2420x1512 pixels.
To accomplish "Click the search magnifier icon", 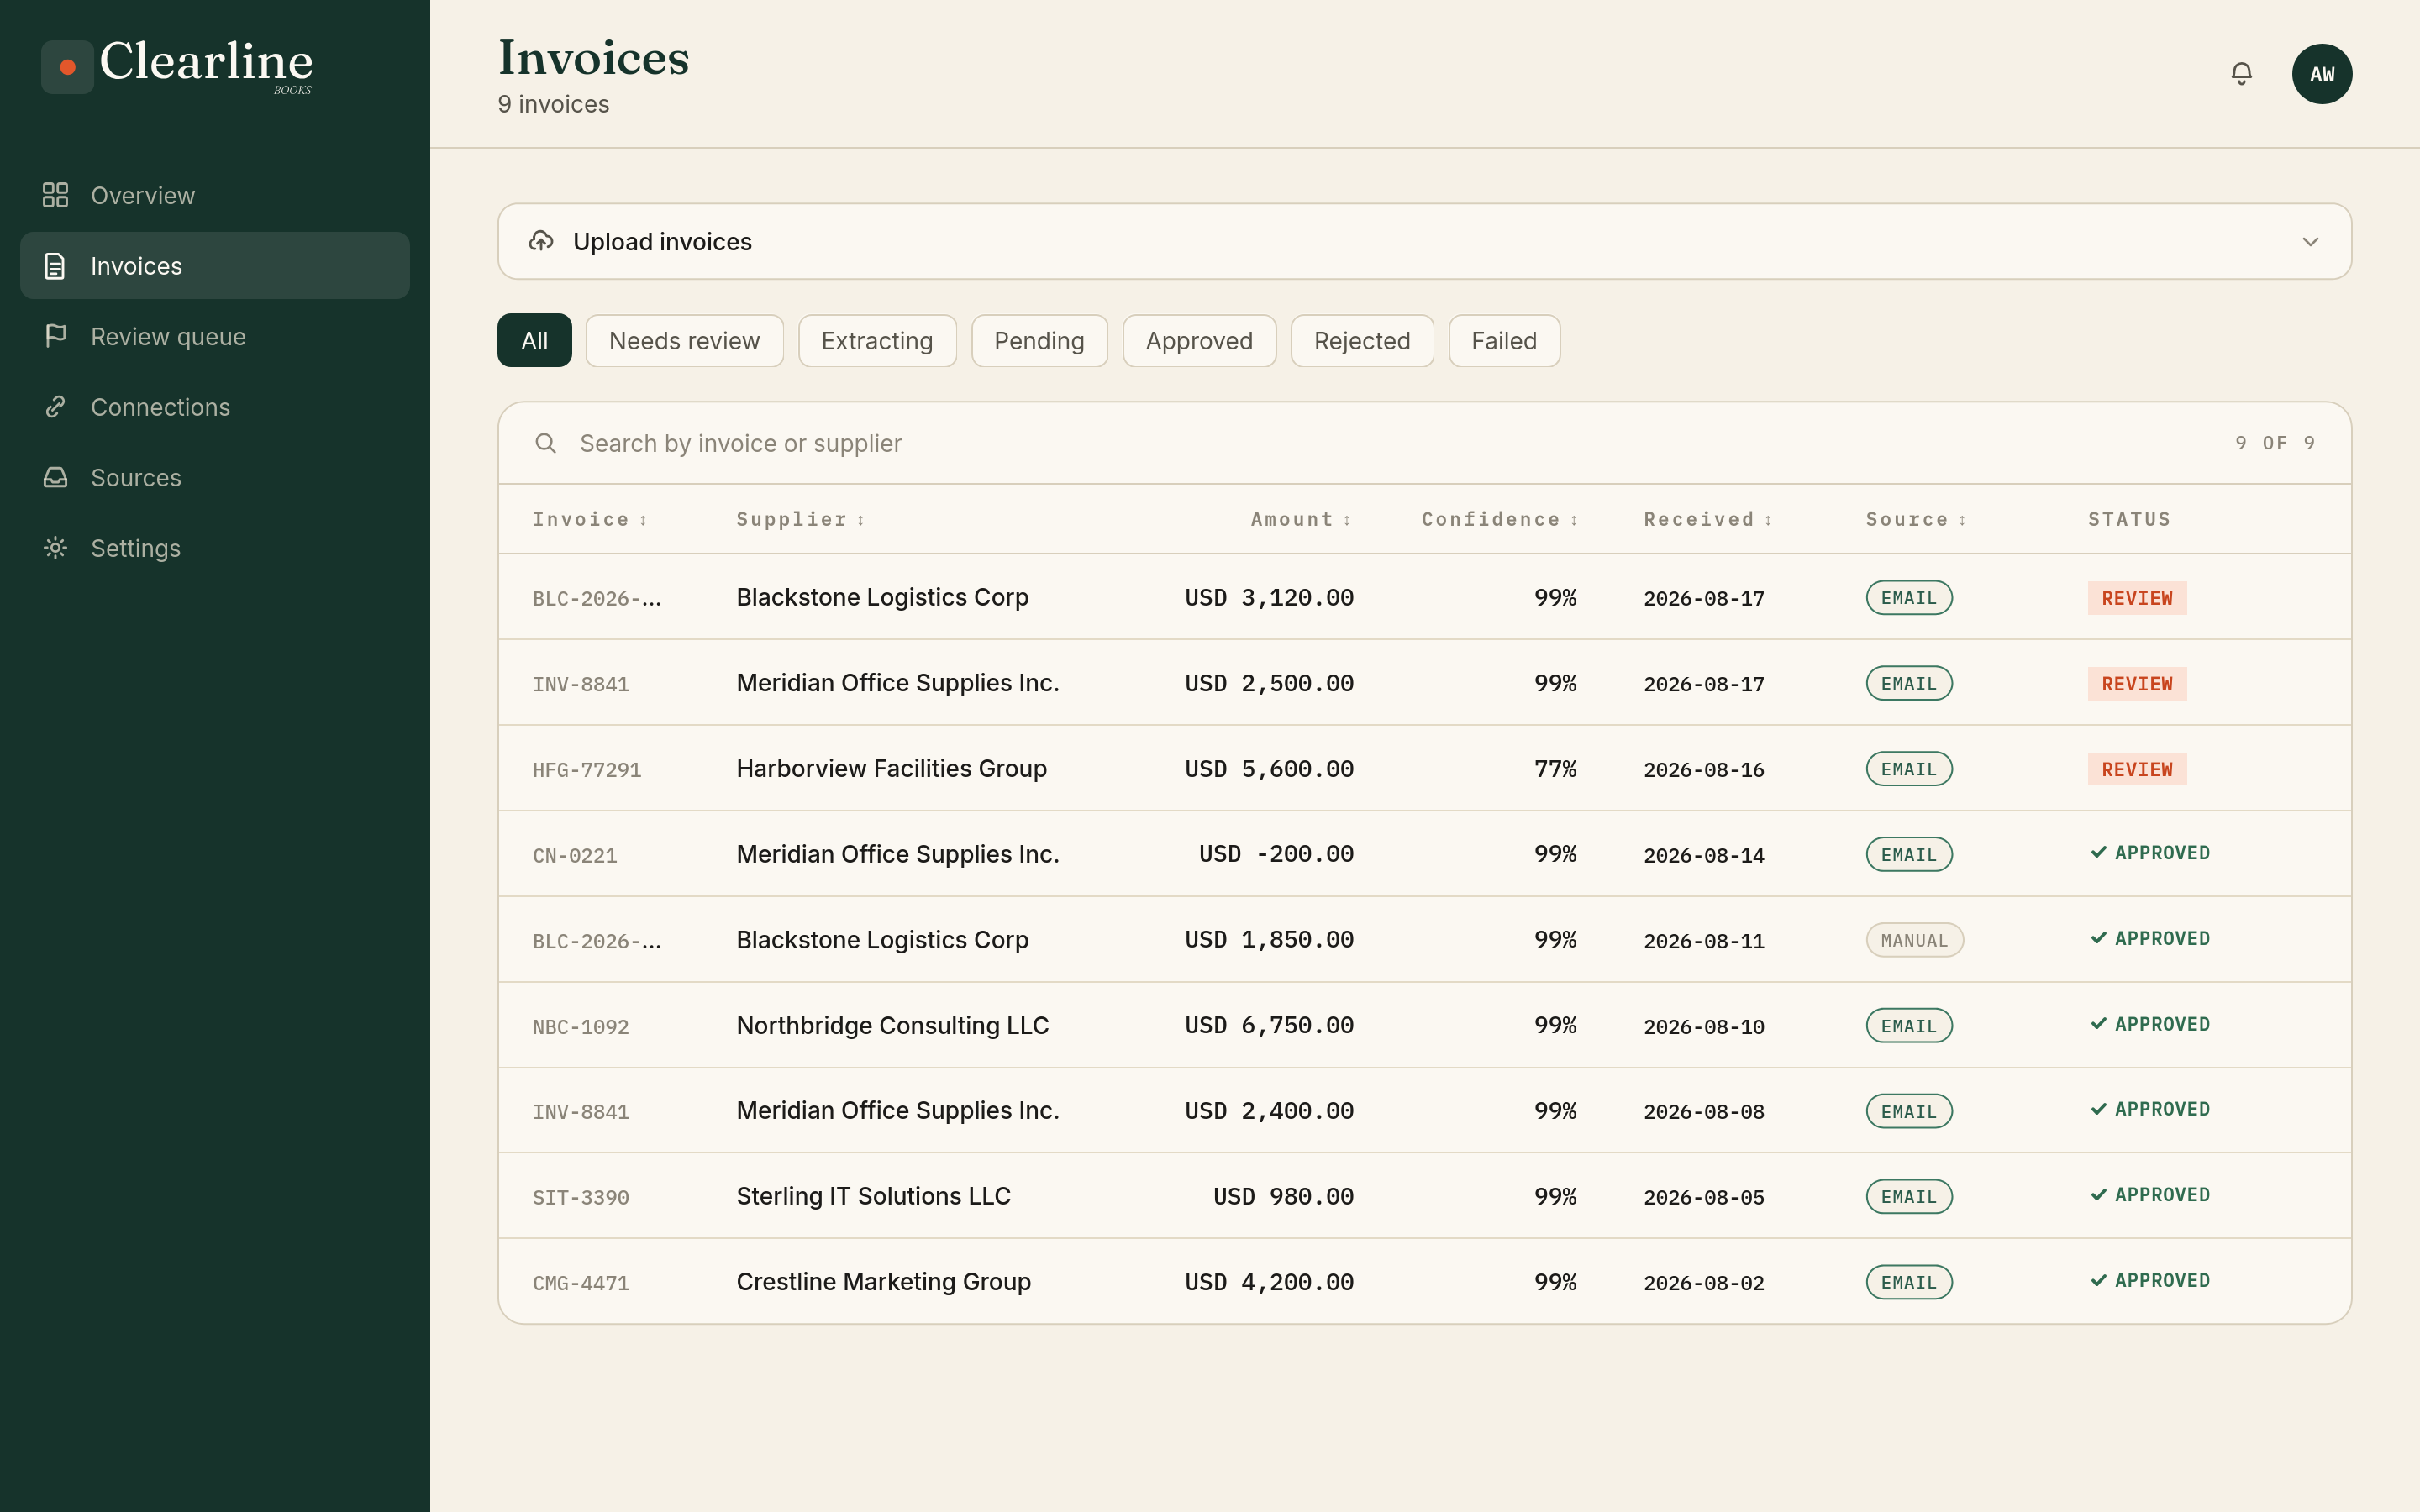I will tap(545, 443).
